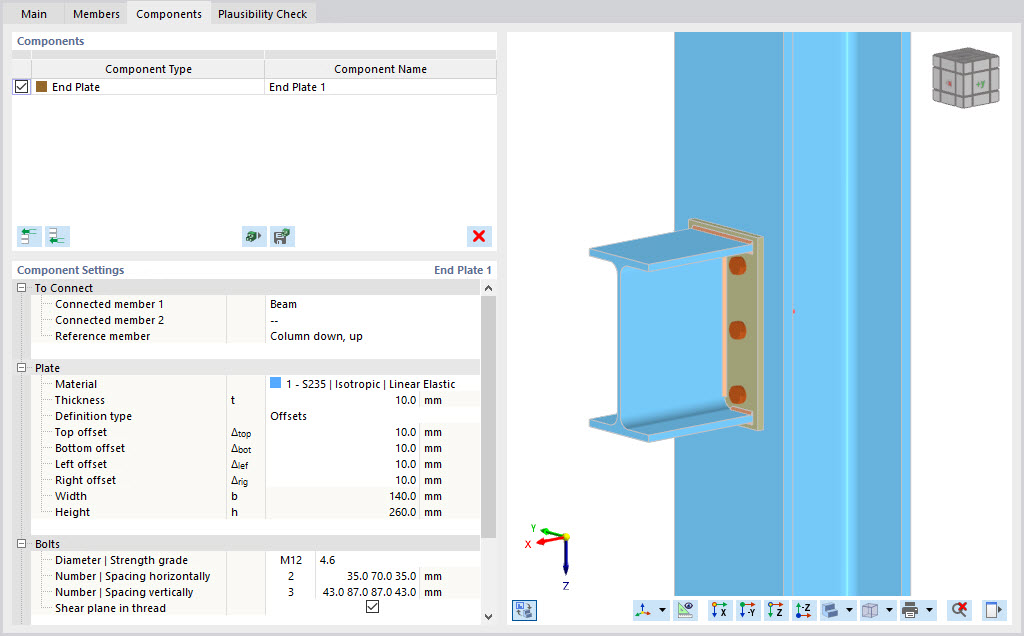The image size is (1024, 636).
Task: Open the coordinate axes dropdown arrow
Action: tap(662, 610)
